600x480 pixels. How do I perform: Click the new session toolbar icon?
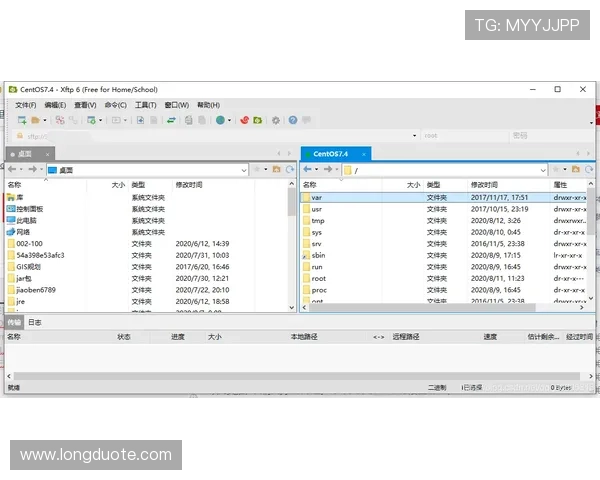coord(21,120)
